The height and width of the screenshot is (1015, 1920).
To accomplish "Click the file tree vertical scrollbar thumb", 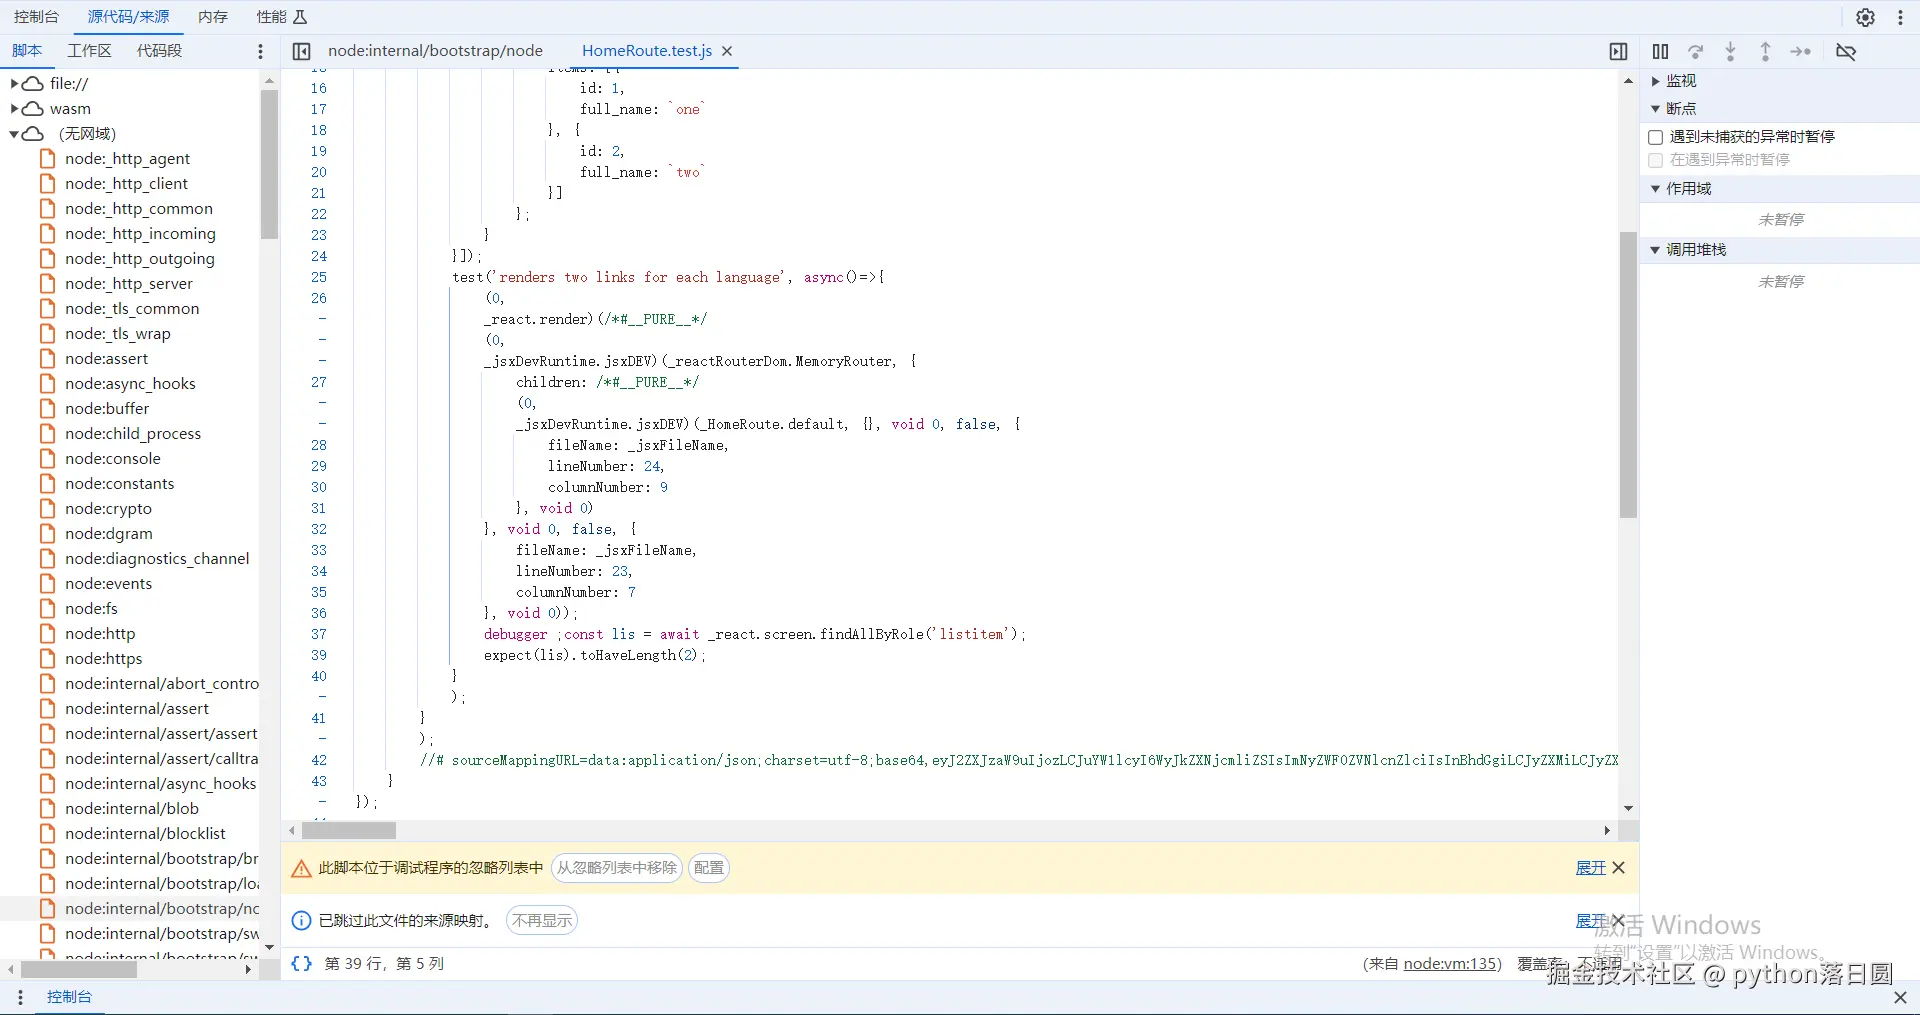I will point(269,165).
